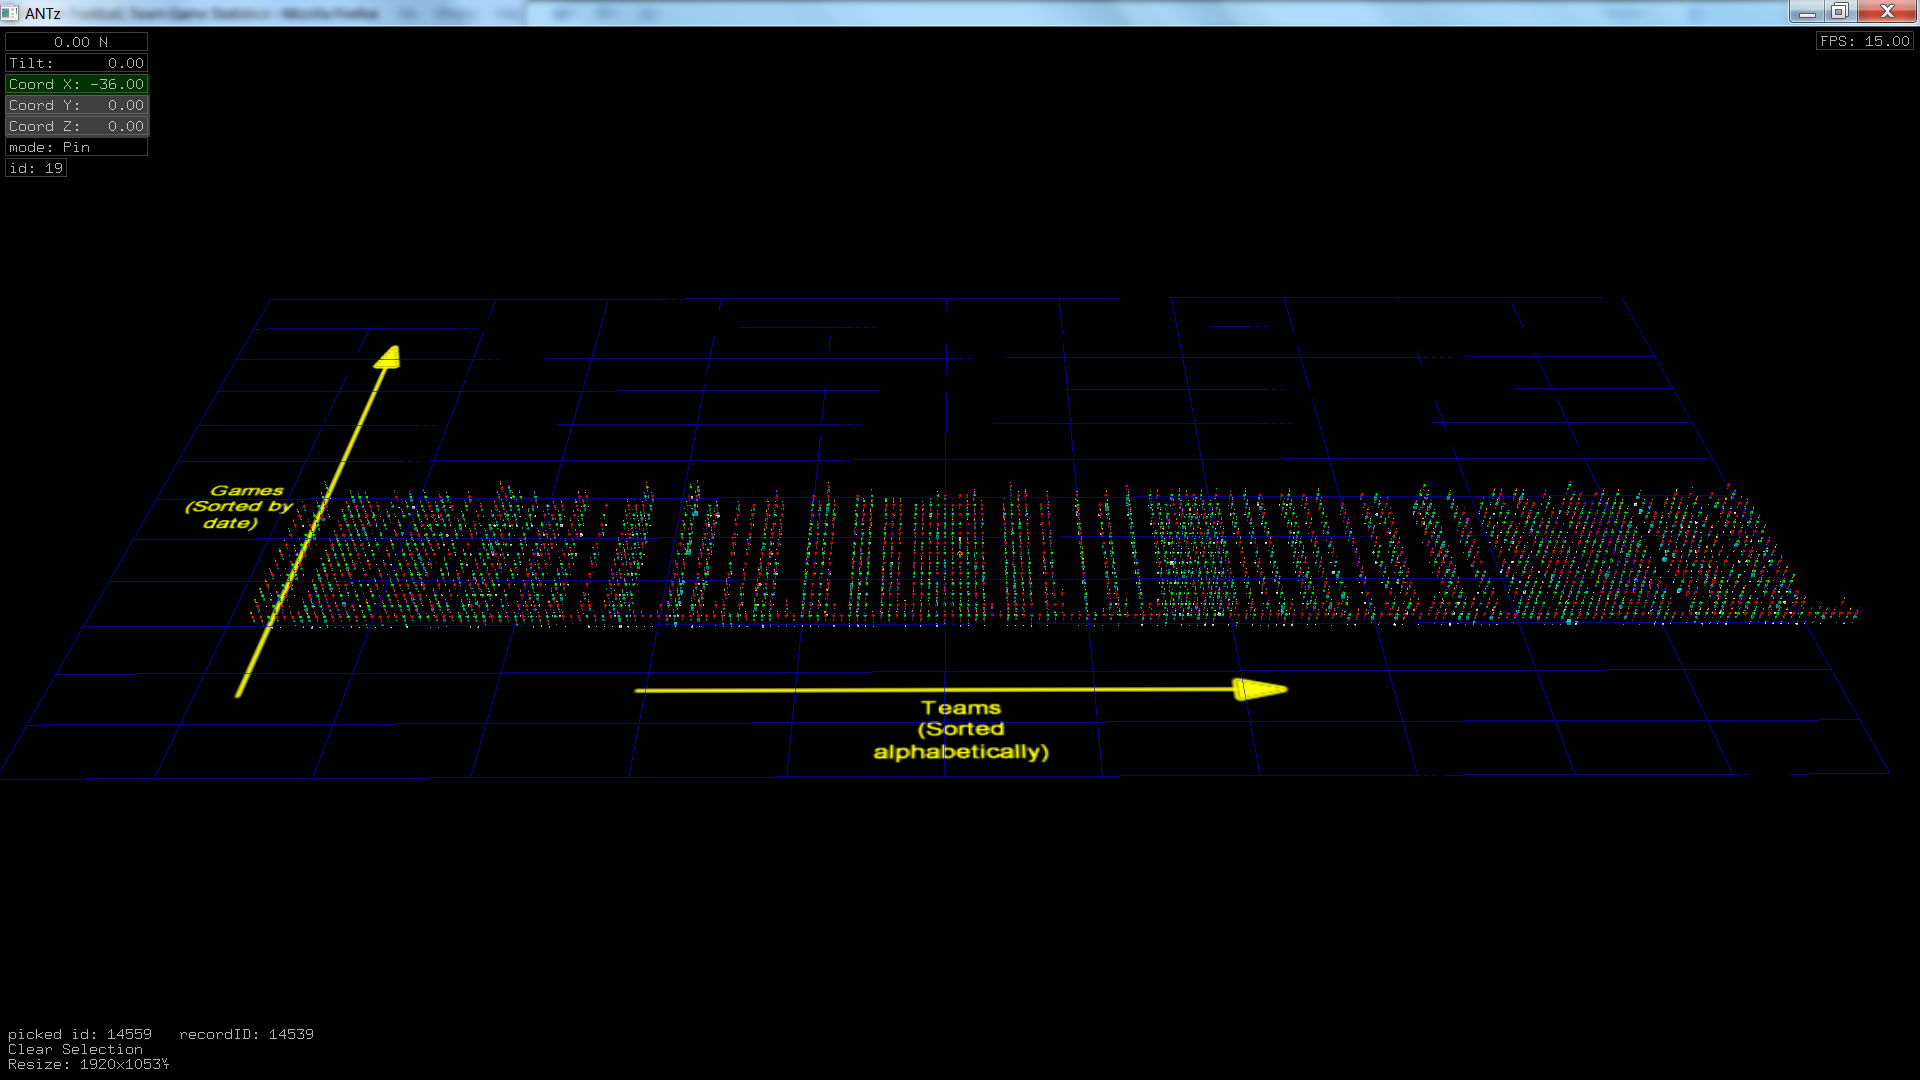Image resolution: width=1920 pixels, height=1080 pixels.
Task: Minimize the ANTz window
Action: [1806, 12]
